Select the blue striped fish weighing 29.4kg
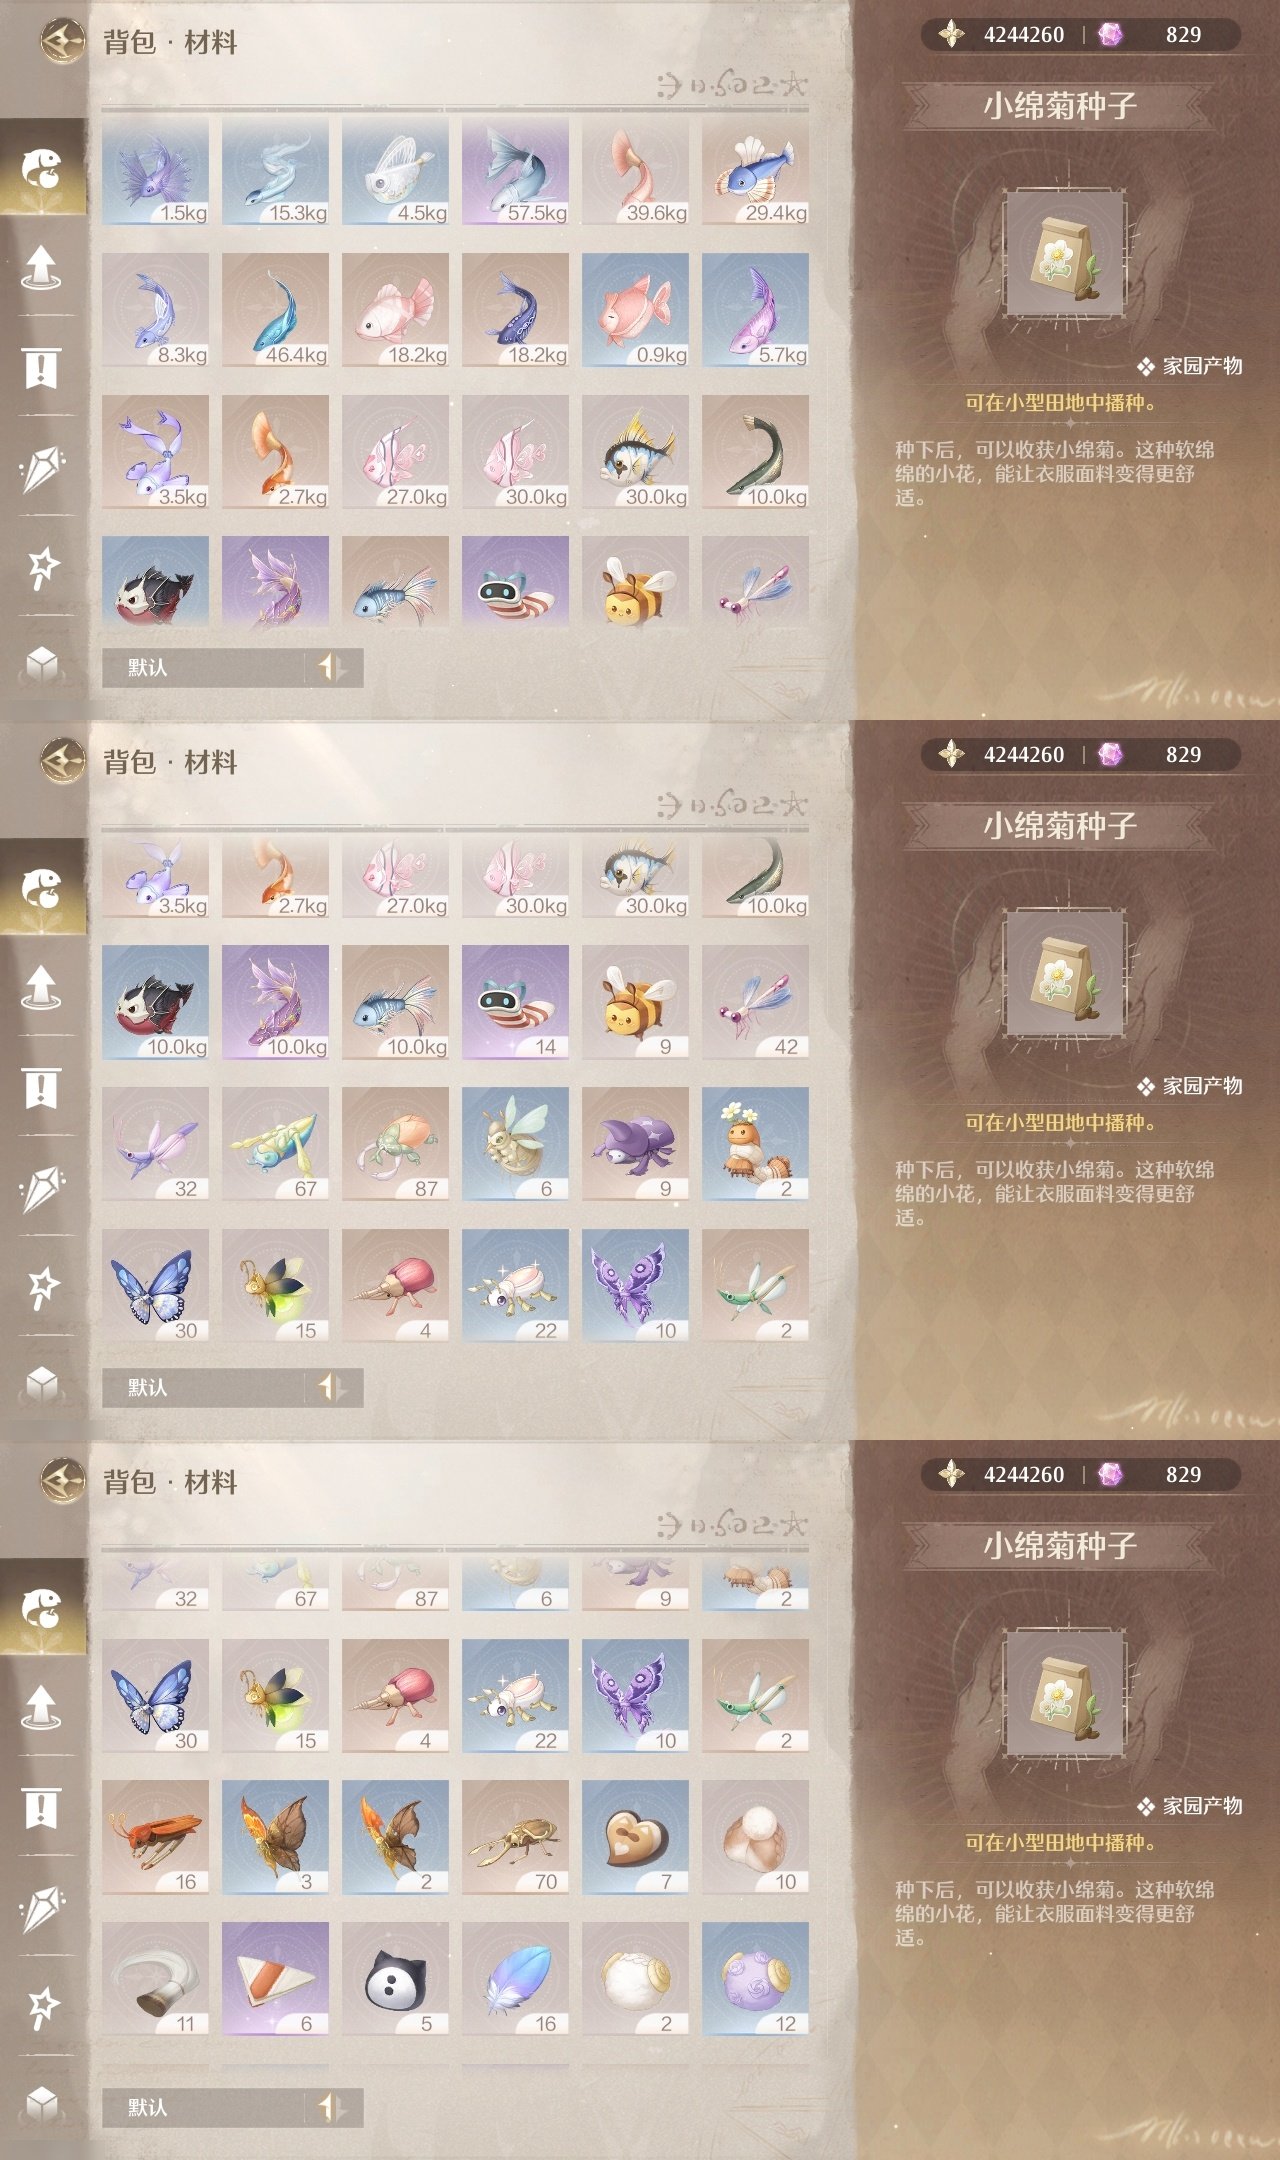 point(755,172)
